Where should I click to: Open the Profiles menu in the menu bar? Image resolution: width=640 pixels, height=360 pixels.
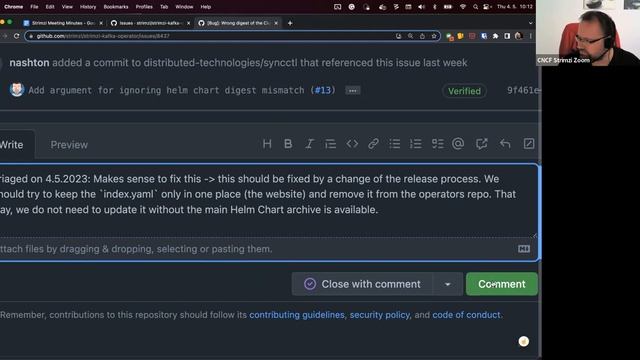[144, 7]
